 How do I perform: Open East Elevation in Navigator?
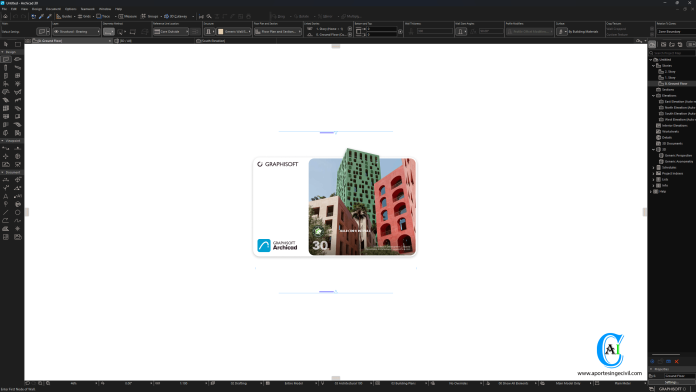pyautogui.click(x=680, y=101)
